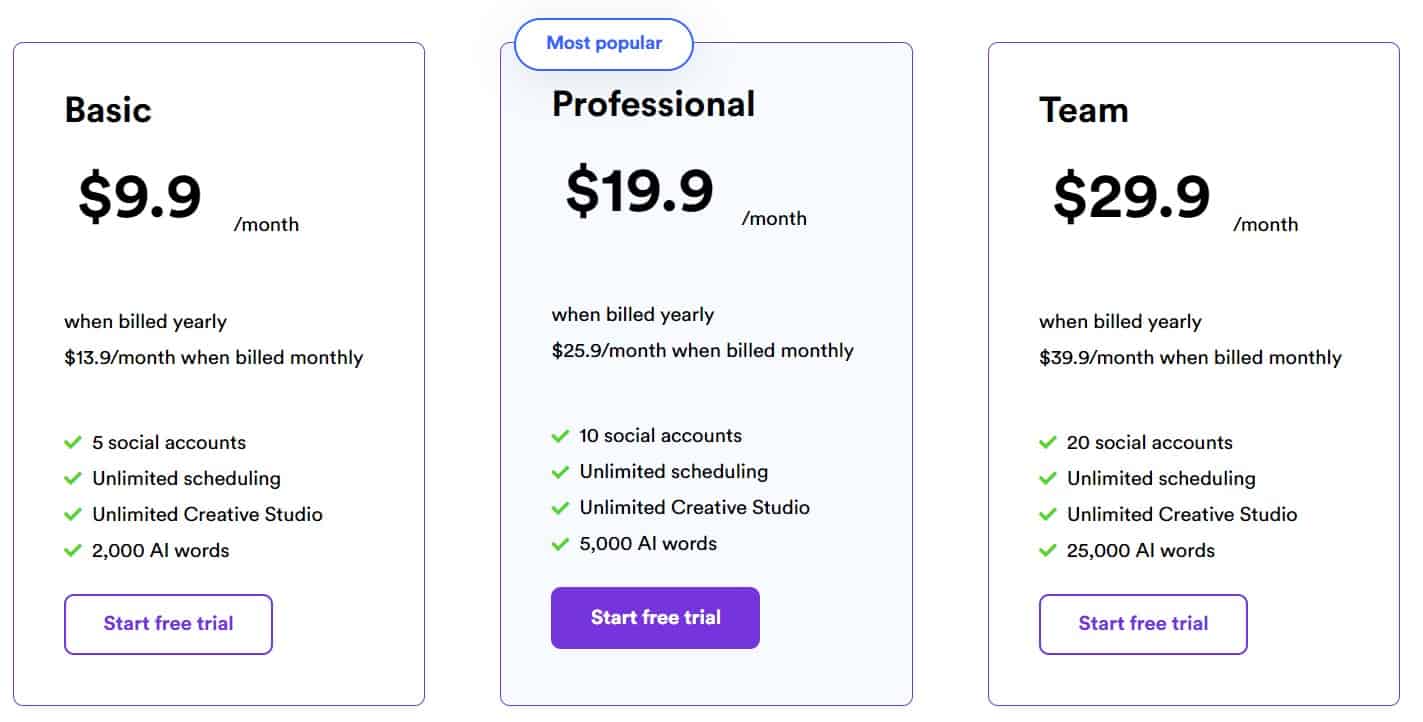Start free trial for the Professional plan

tap(655, 618)
